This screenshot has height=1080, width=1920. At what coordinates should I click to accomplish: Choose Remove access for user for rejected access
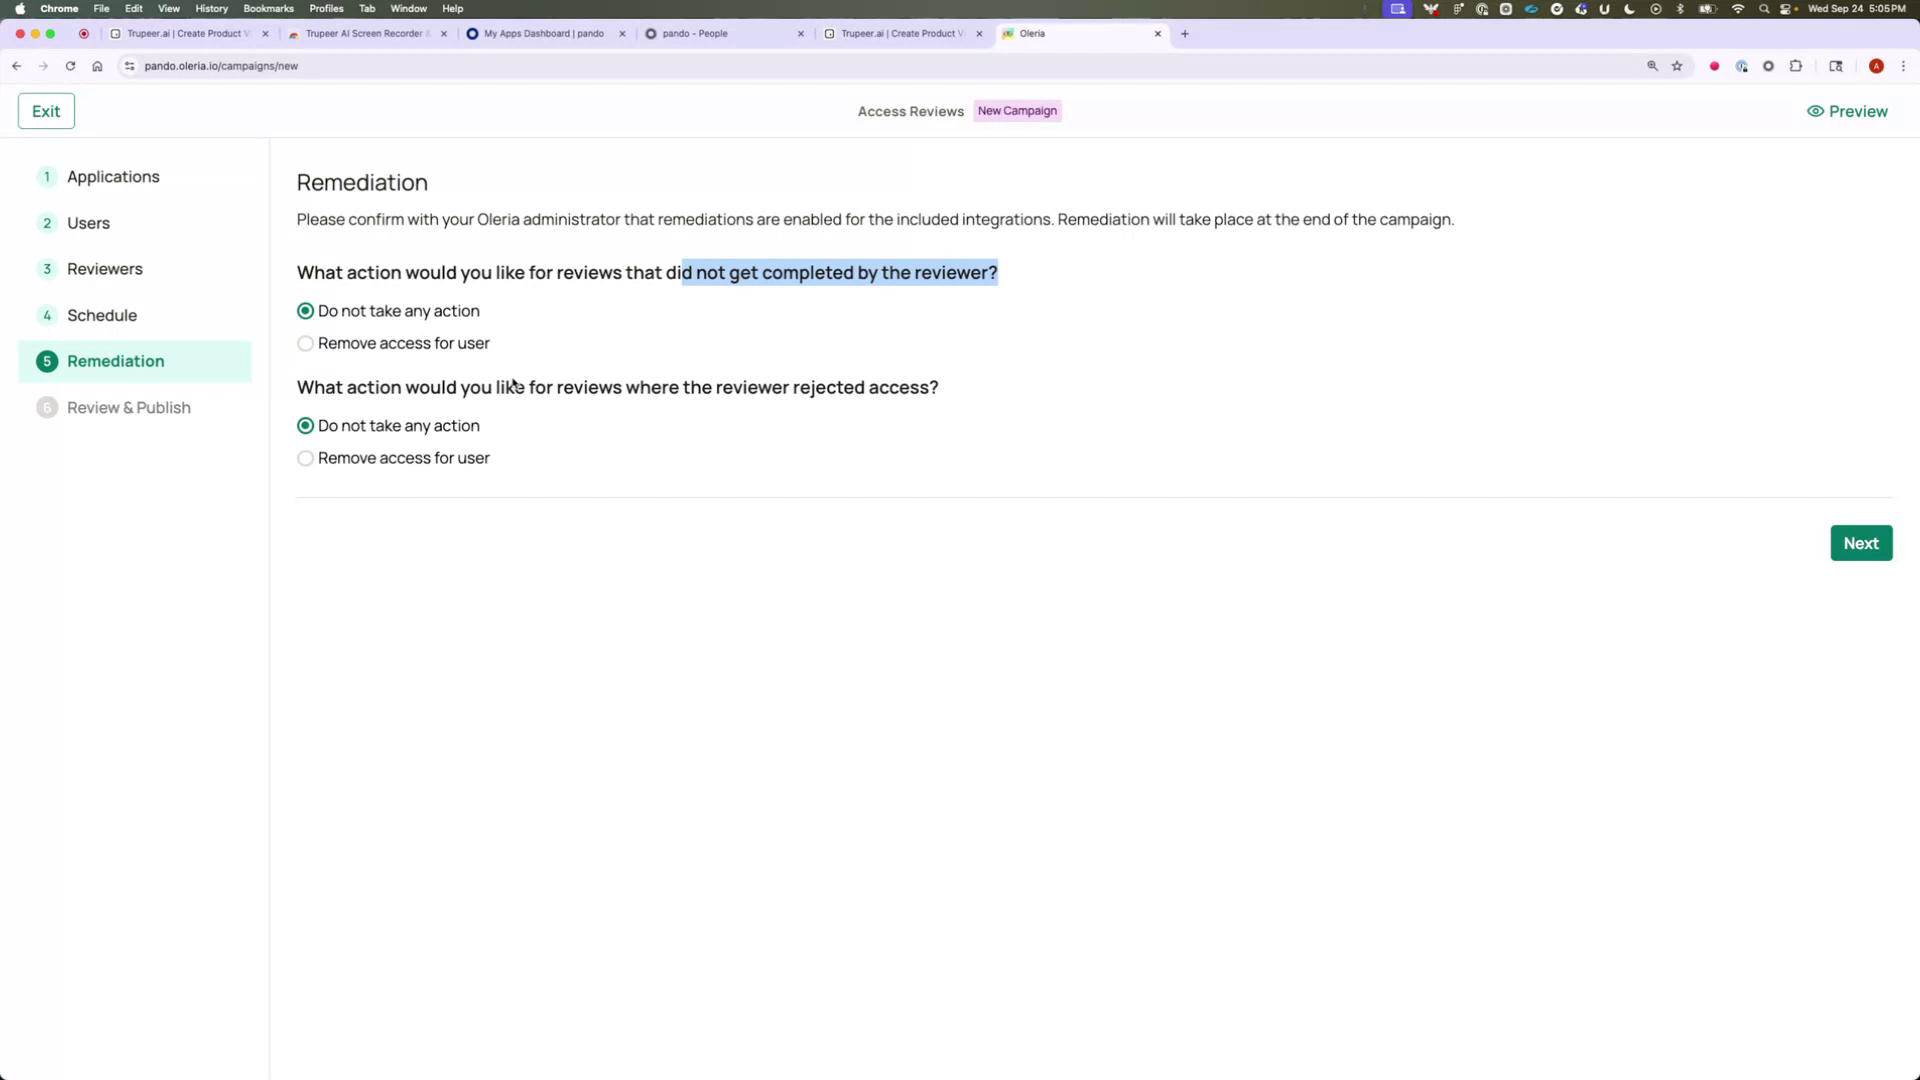tap(305, 458)
